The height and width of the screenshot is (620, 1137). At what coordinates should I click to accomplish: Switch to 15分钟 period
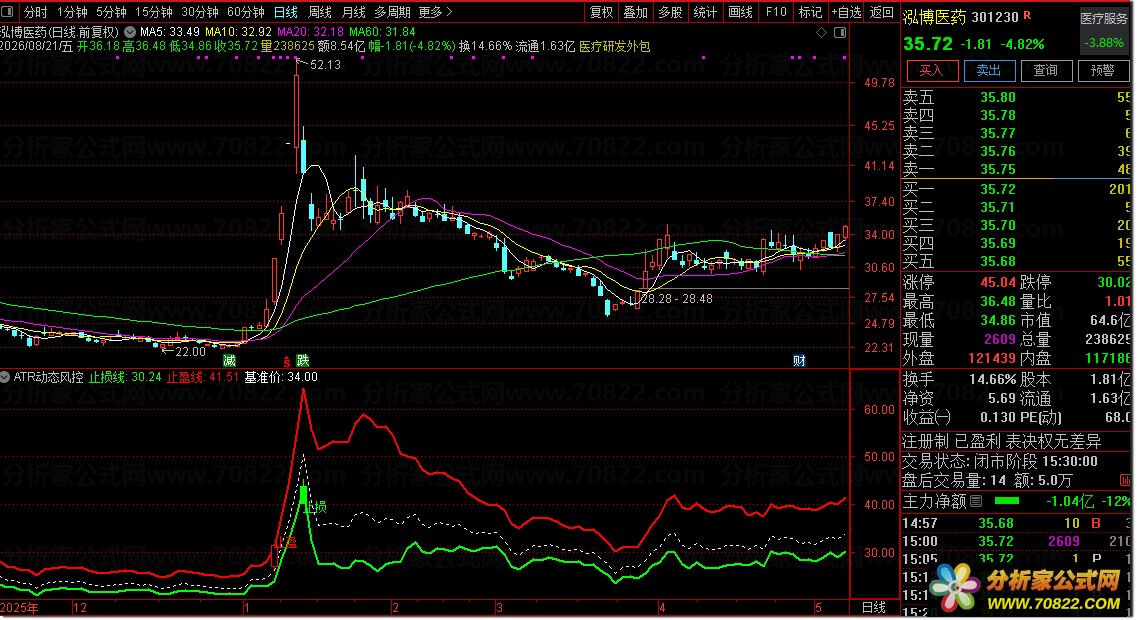point(153,12)
